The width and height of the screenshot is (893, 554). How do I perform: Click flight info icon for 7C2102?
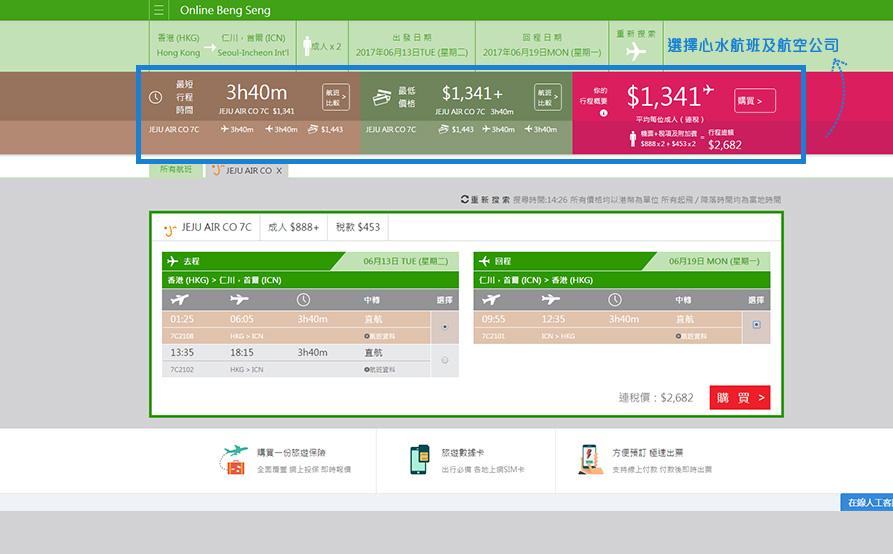367,370
